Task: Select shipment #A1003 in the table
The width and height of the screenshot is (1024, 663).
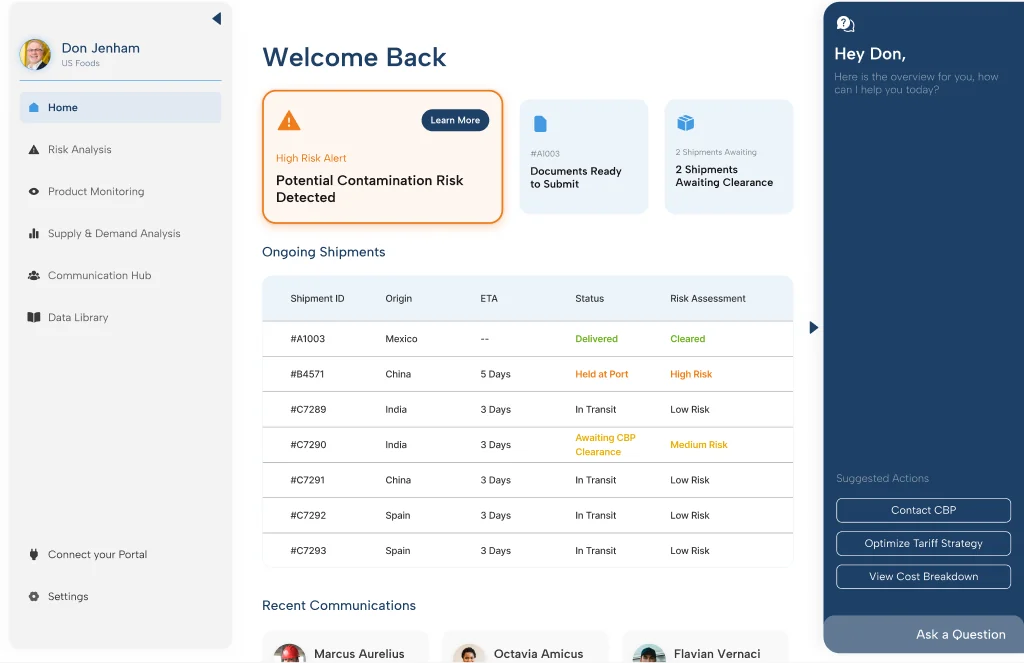Action: tap(528, 339)
